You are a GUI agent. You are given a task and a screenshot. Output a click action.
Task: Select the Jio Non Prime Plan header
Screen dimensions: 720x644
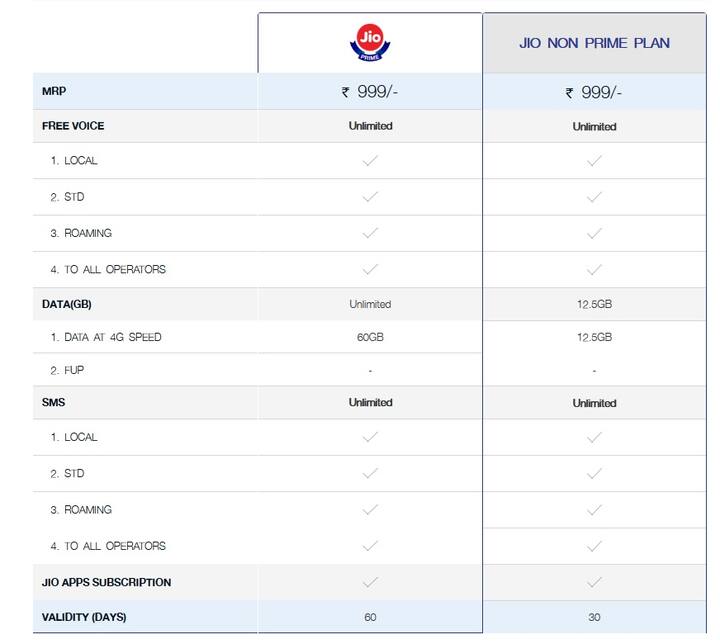tap(594, 43)
